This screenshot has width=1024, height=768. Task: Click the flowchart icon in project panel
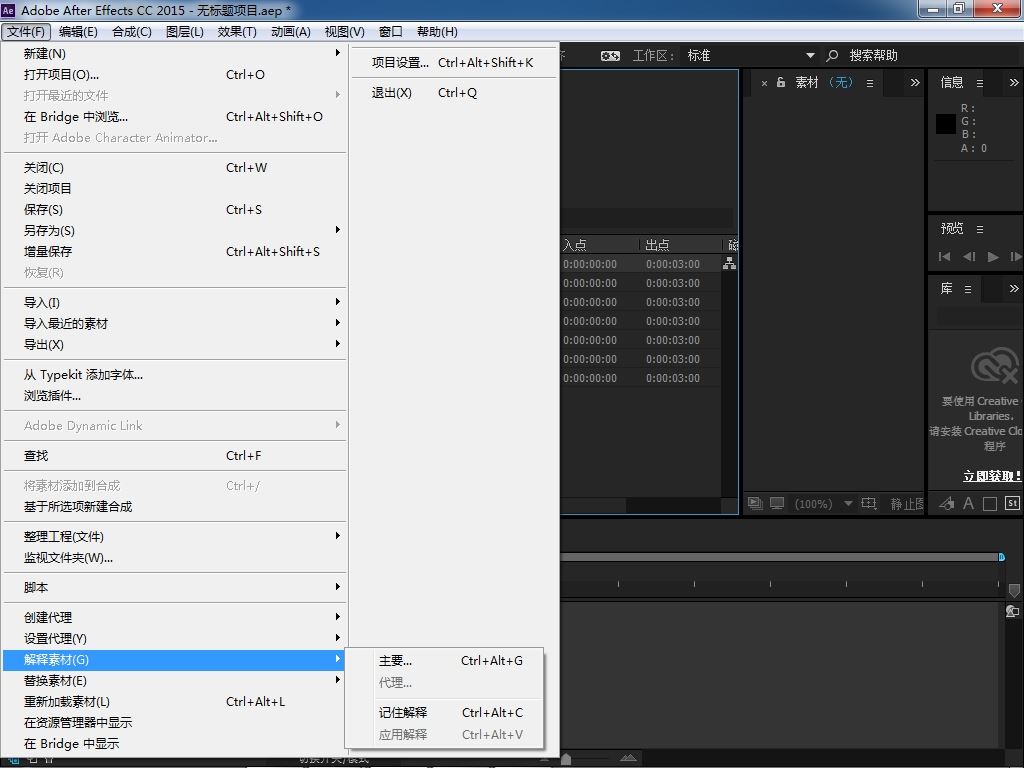[x=729, y=264]
